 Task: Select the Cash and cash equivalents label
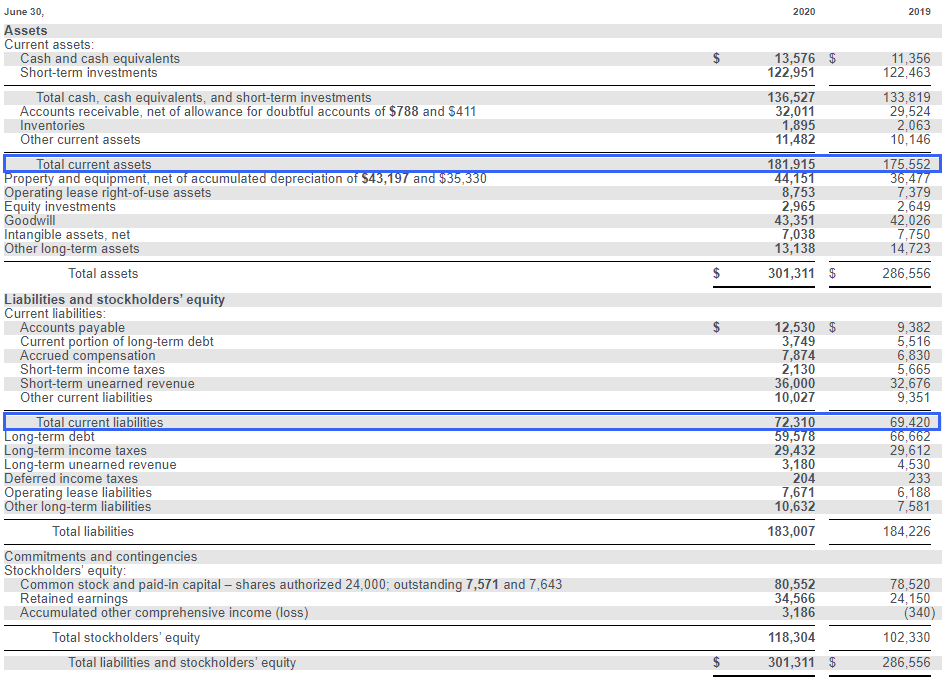click(100, 59)
